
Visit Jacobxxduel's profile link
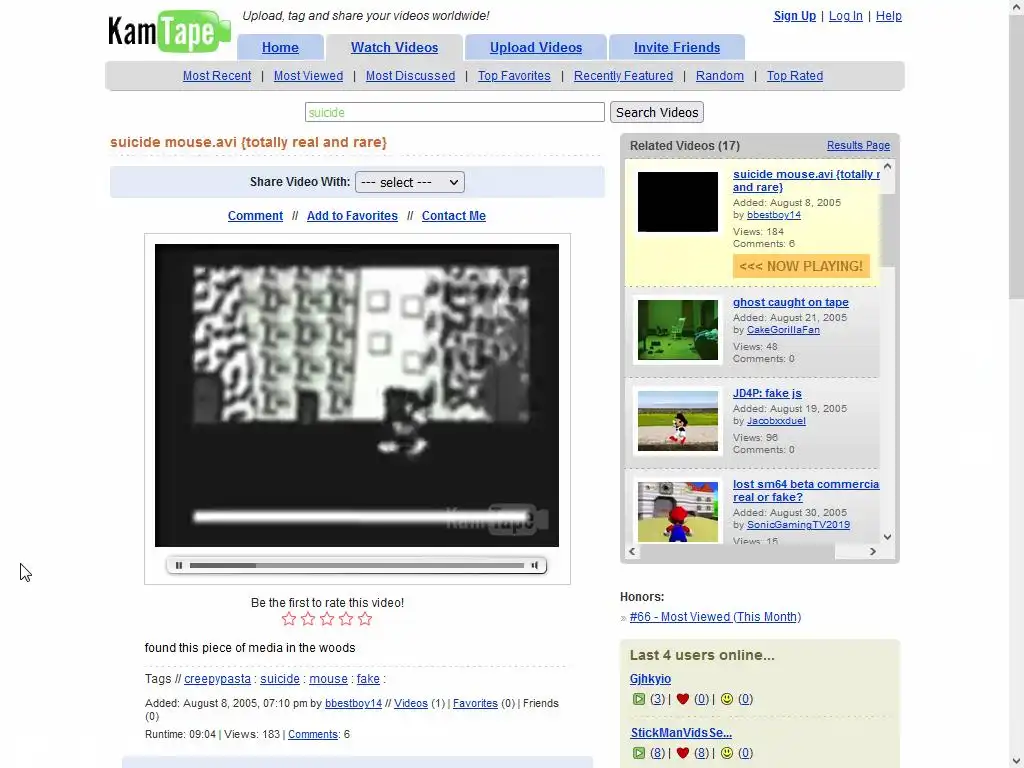click(x=776, y=421)
